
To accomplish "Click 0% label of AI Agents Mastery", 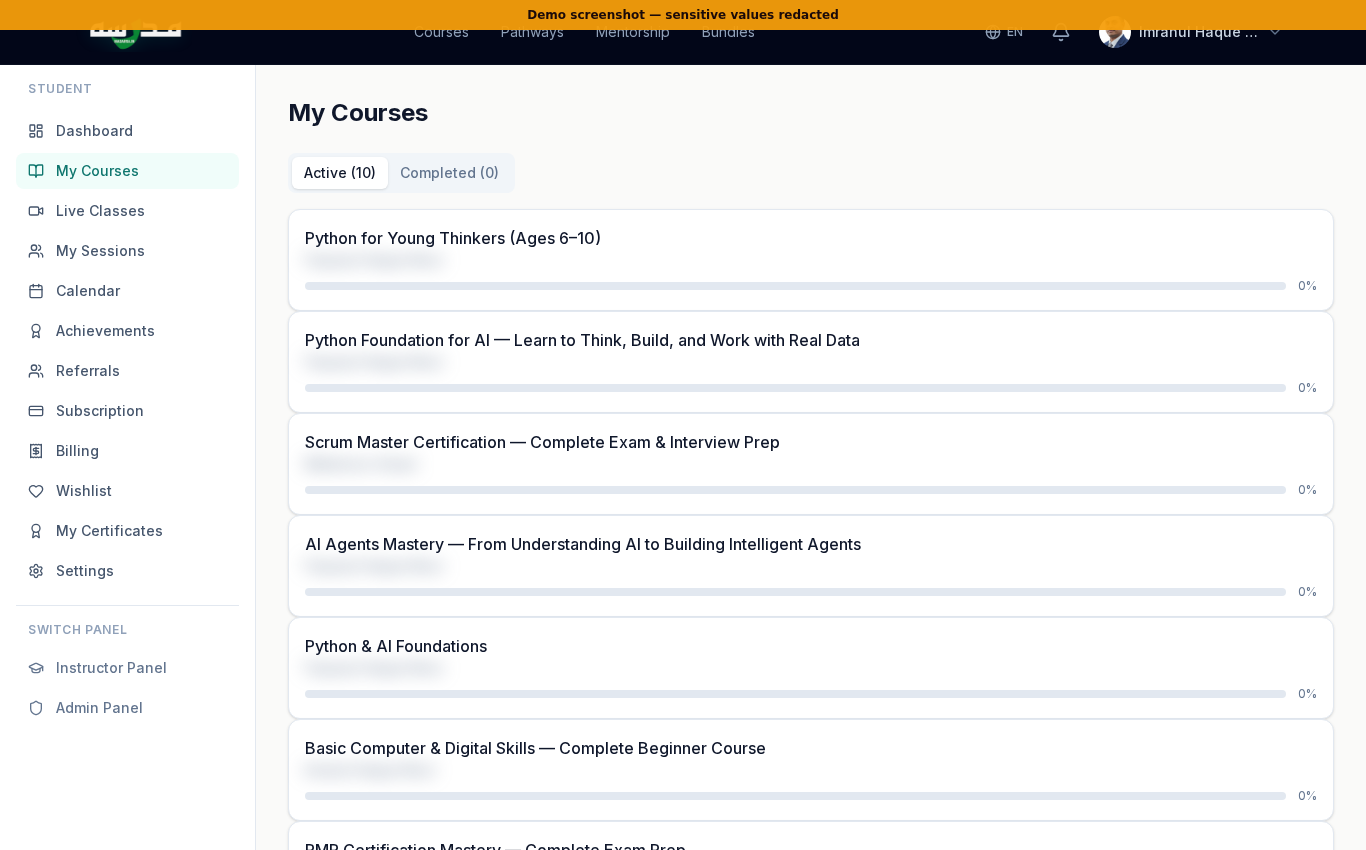I will (x=1307, y=592).
